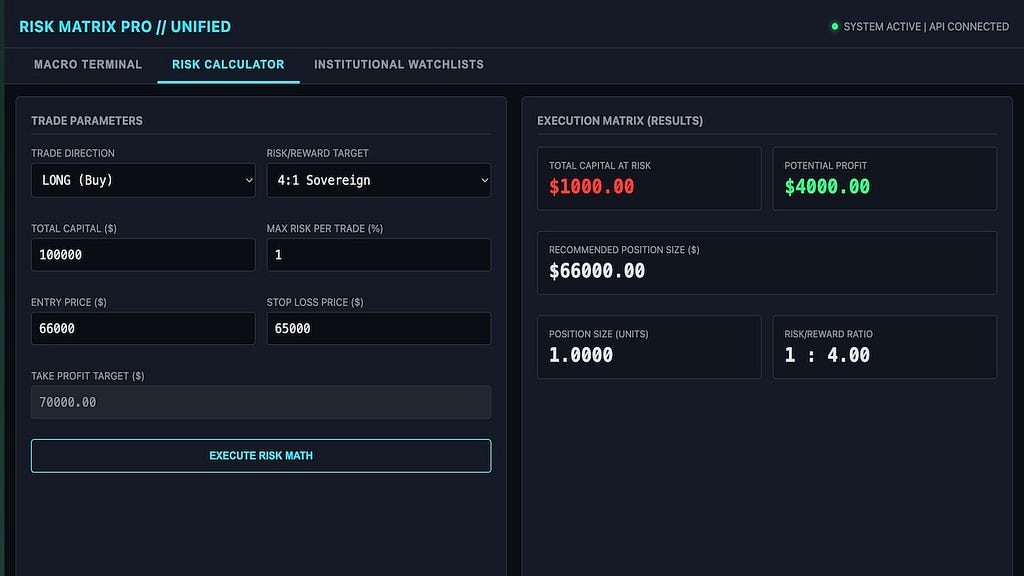The height and width of the screenshot is (576, 1024).
Task: Click the Stop Loss Price field
Action: pyautogui.click(x=379, y=328)
